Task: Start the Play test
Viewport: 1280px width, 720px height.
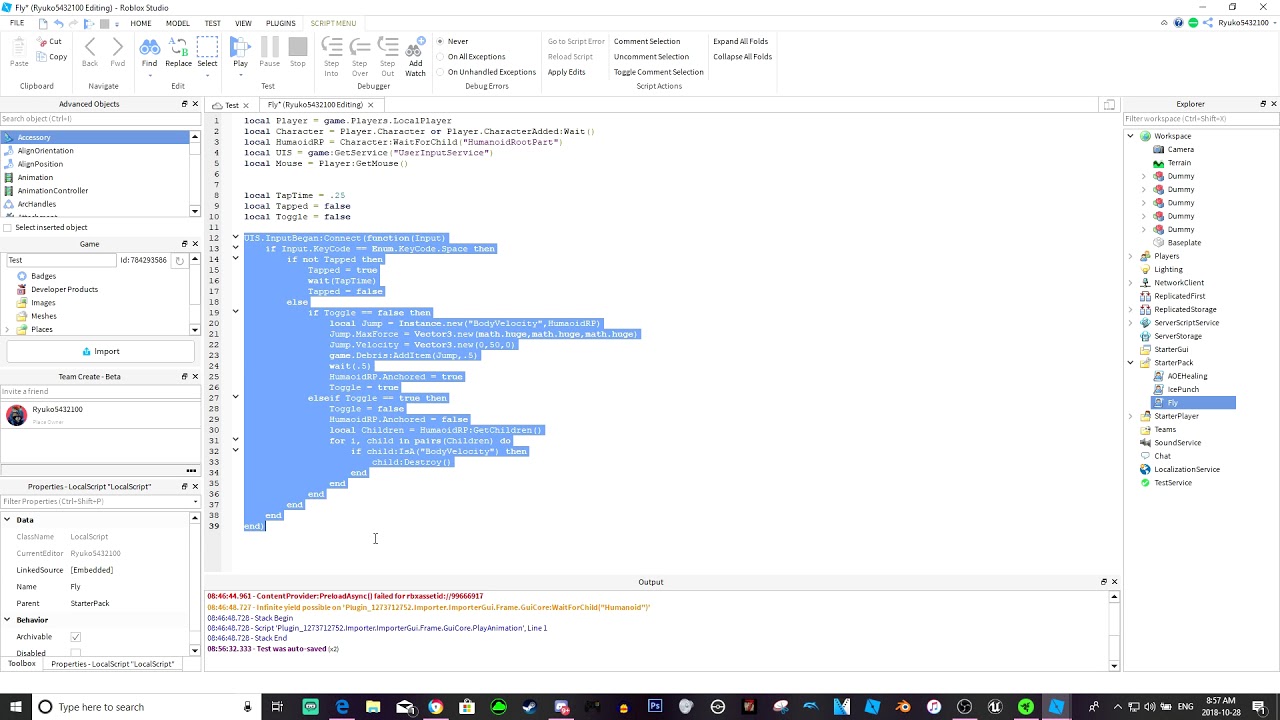Action: (240, 52)
